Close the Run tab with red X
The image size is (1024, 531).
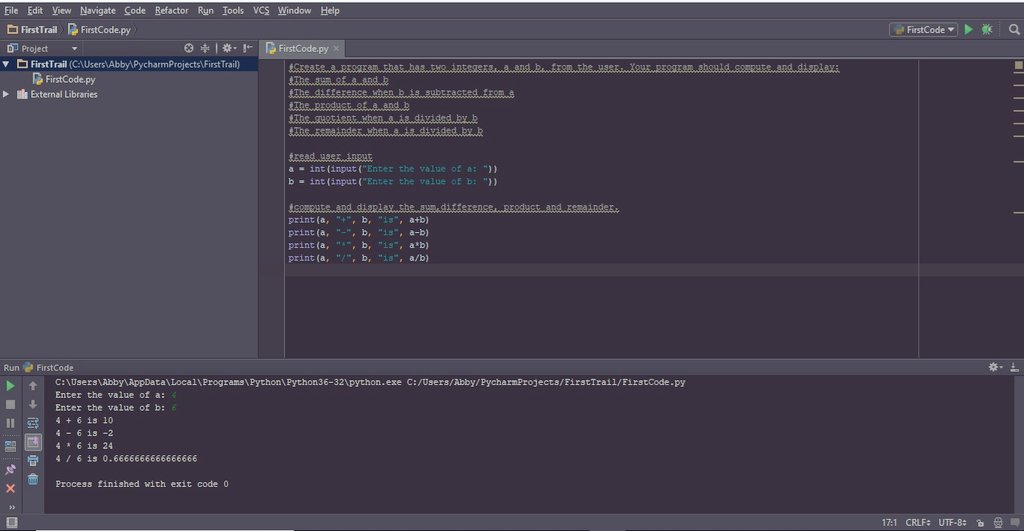pos(10,489)
